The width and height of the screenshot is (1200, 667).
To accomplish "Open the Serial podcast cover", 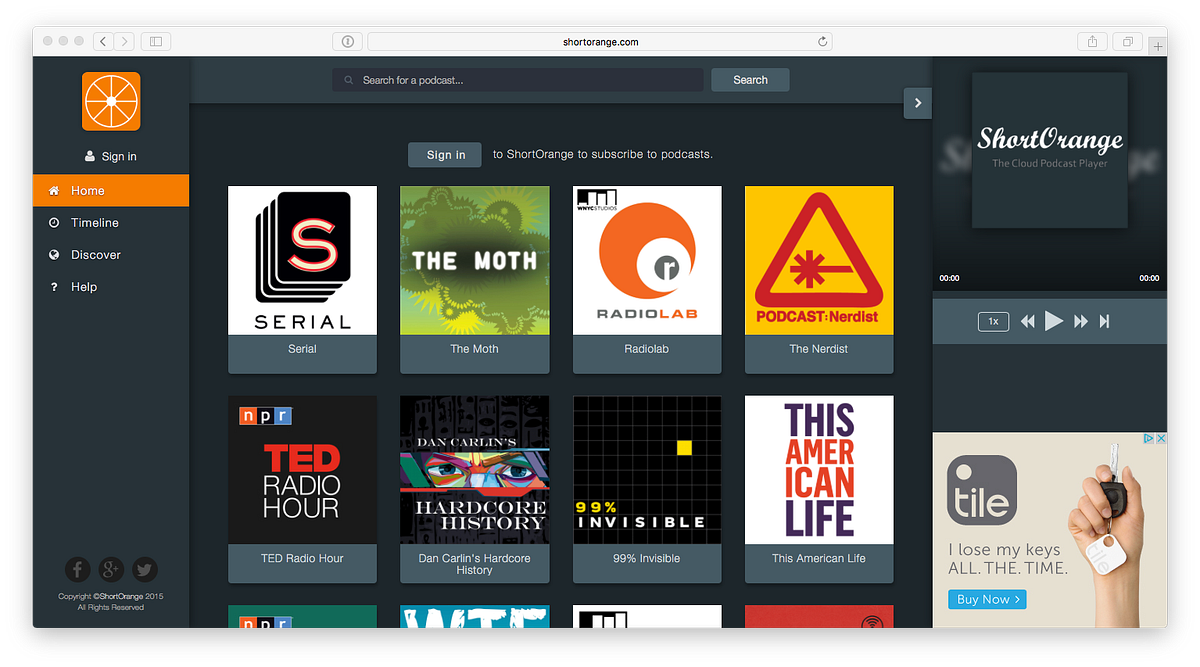I will [x=302, y=260].
